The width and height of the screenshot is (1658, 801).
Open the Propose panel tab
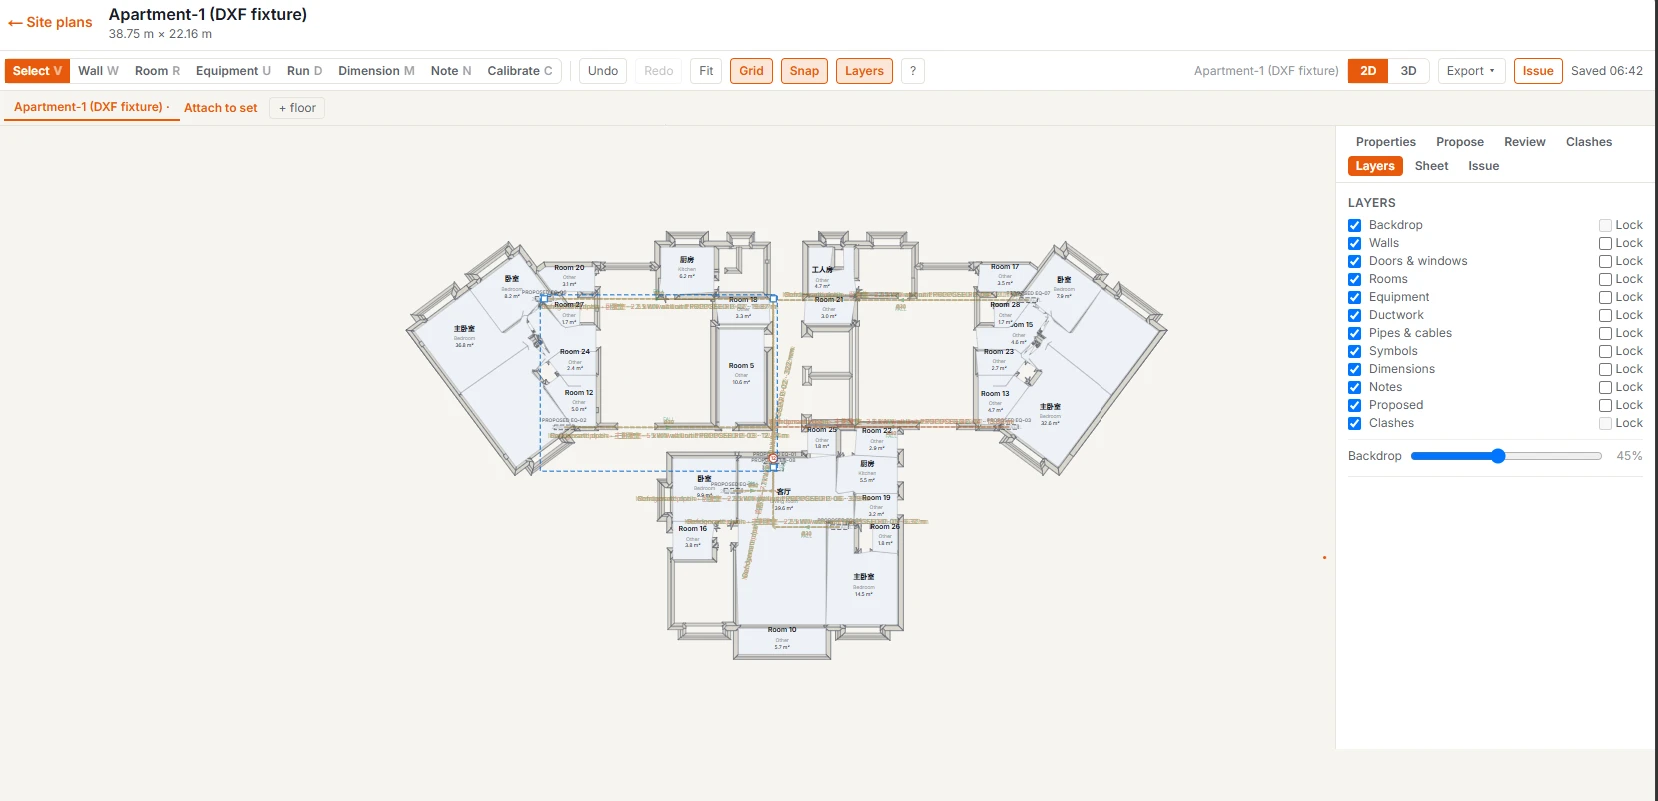pos(1459,142)
